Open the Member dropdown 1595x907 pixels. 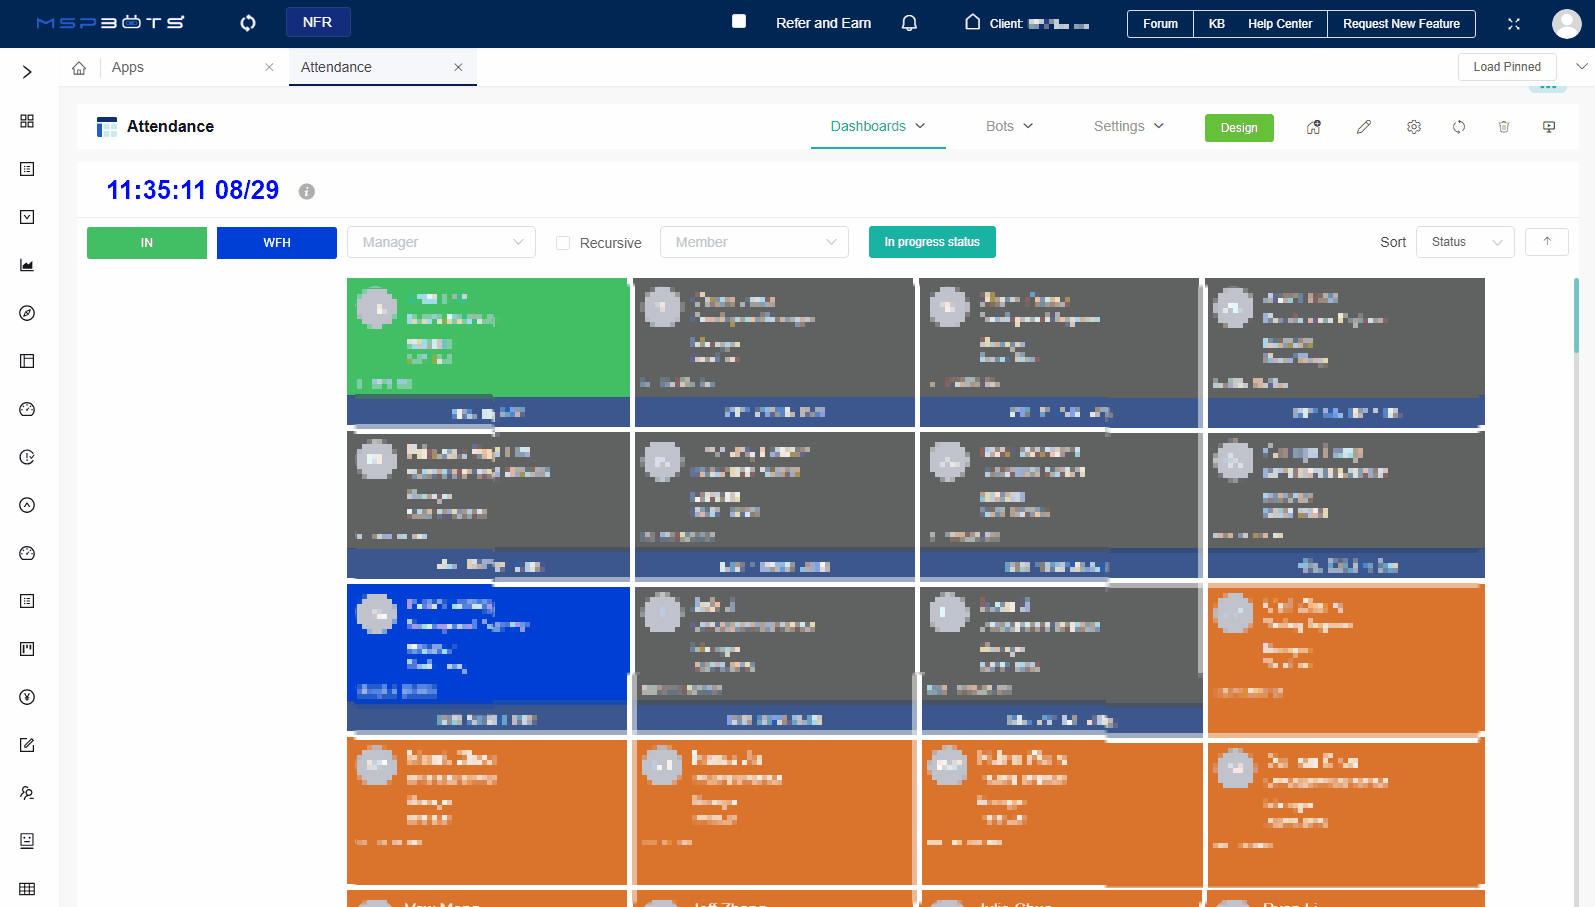pos(754,242)
